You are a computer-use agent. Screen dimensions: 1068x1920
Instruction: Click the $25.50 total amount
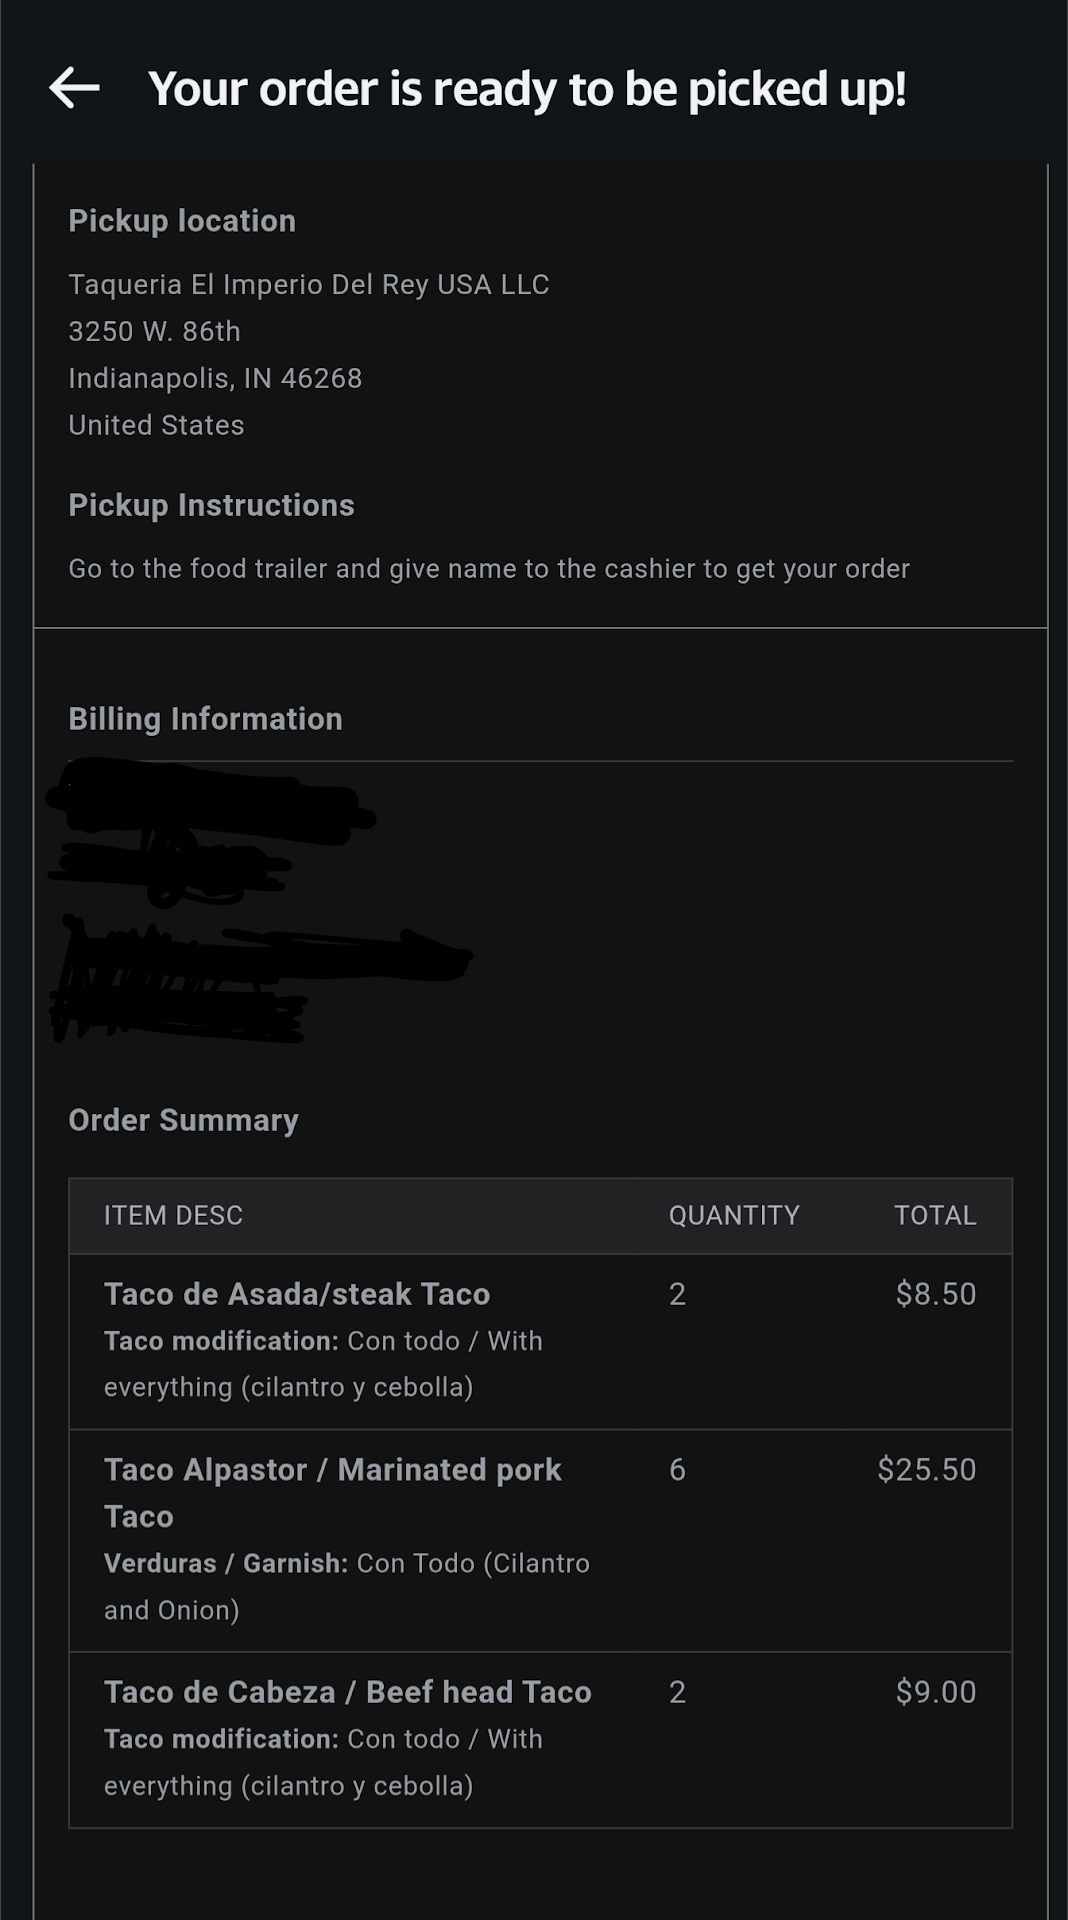[x=926, y=1470]
